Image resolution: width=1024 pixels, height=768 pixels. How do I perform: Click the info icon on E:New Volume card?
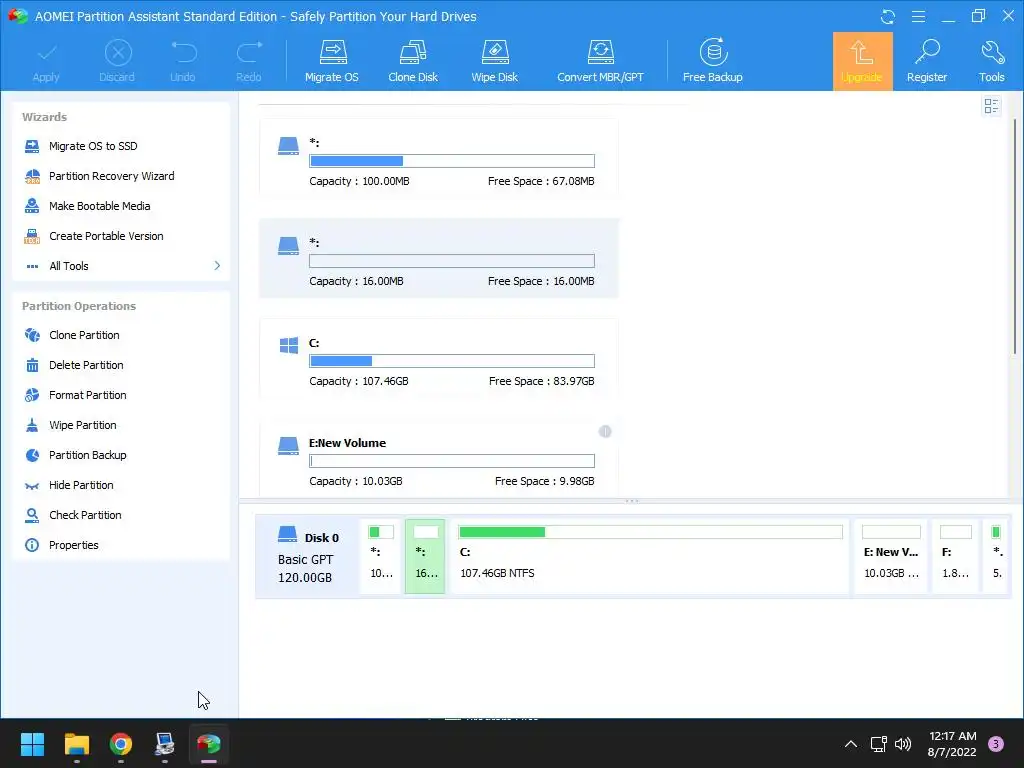(x=605, y=431)
